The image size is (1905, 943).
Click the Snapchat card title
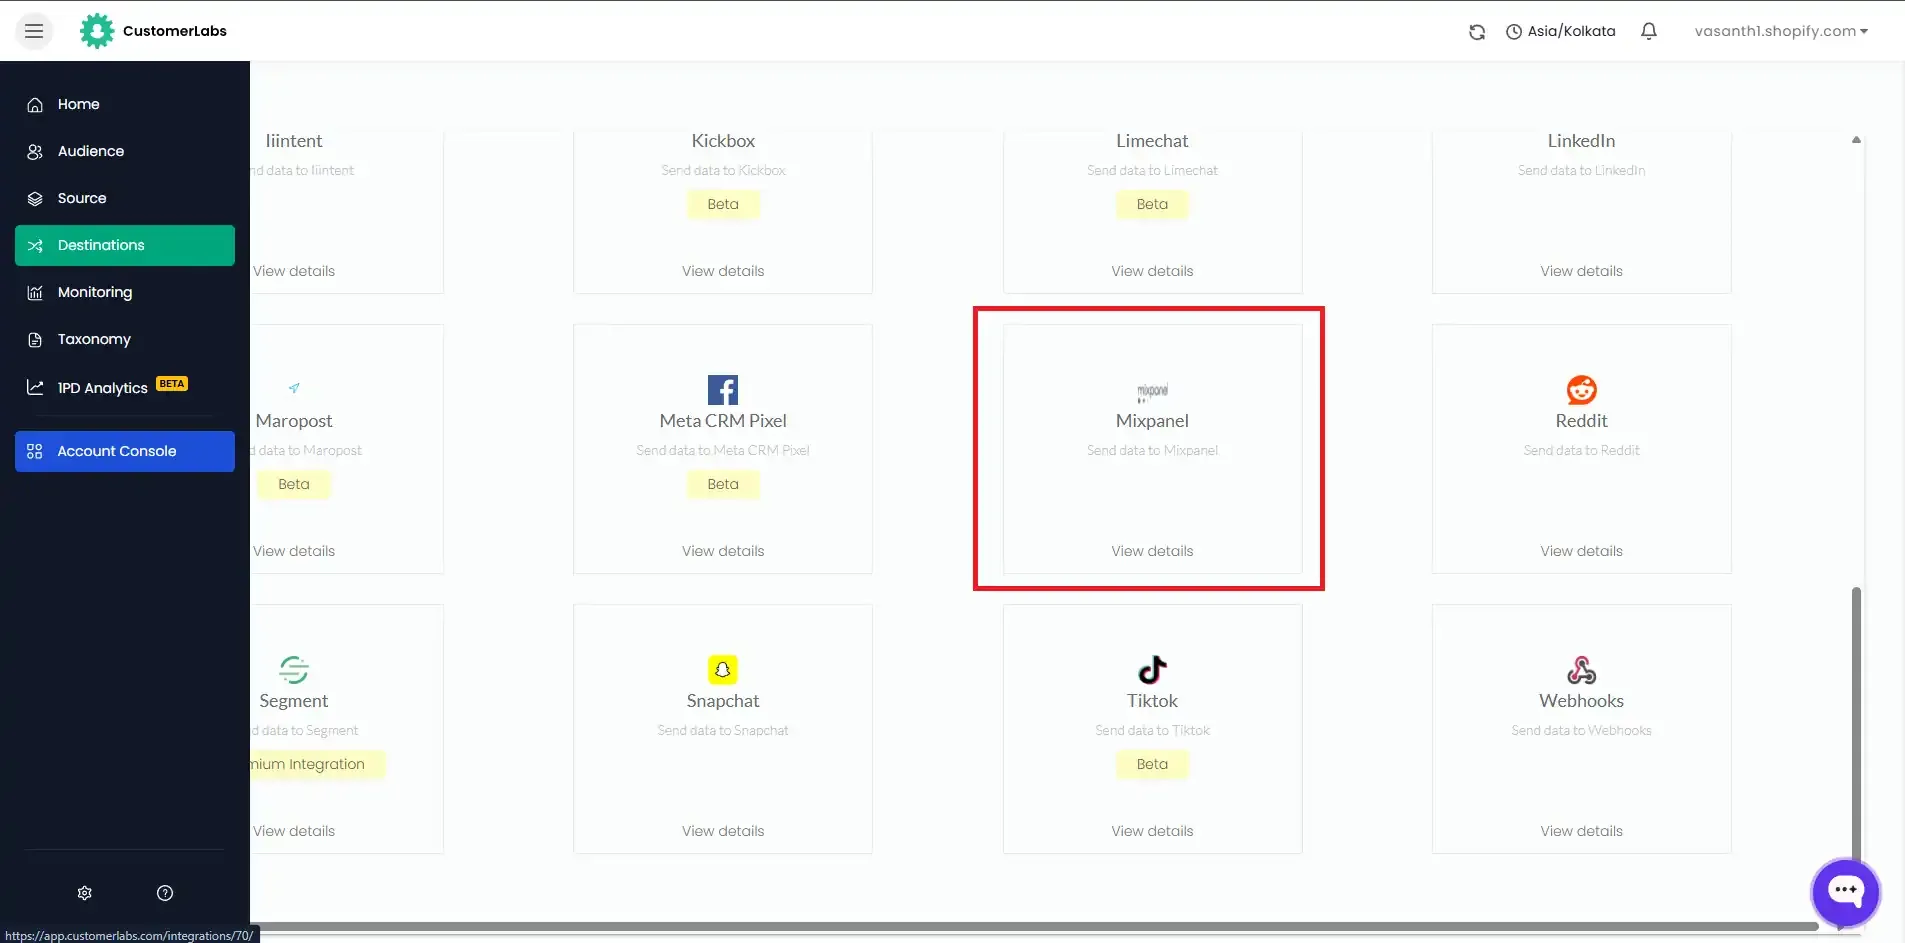pyautogui.click(x=723, y=701)
